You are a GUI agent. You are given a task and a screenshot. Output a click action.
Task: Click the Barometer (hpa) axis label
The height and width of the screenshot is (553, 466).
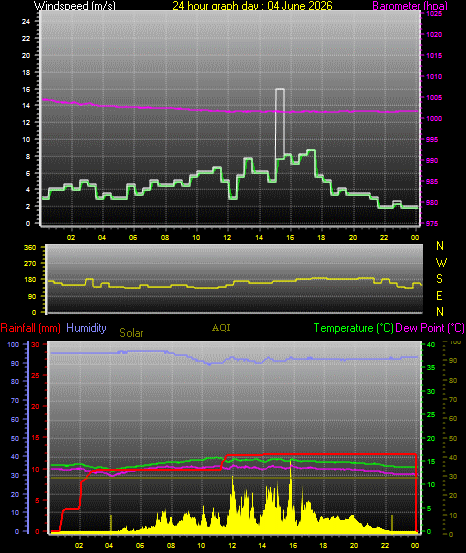click(410, 5)
